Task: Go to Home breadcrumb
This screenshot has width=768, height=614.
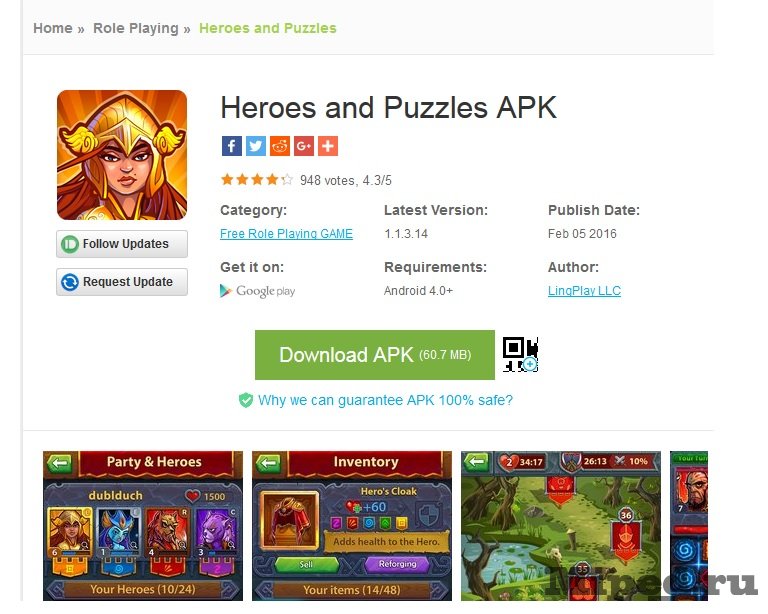Action: point(53,28)
